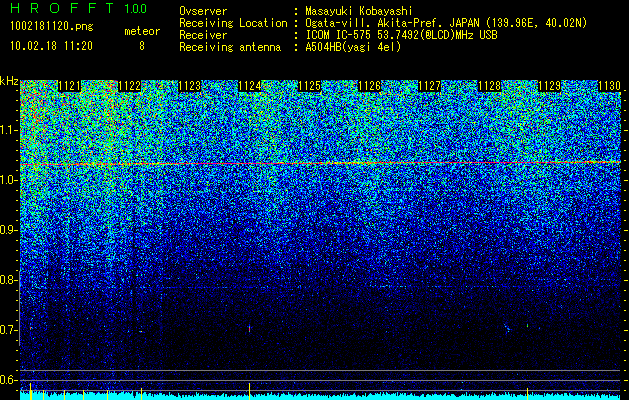Click the yellow meteor detection tick below 1124
Image resolution: width=629 pixels, height=400 pixels.
[x=250, y=391]
